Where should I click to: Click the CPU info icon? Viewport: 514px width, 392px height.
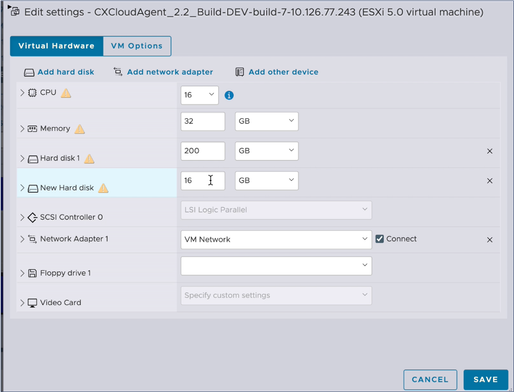pyautogui.click(x=229, y=95)
